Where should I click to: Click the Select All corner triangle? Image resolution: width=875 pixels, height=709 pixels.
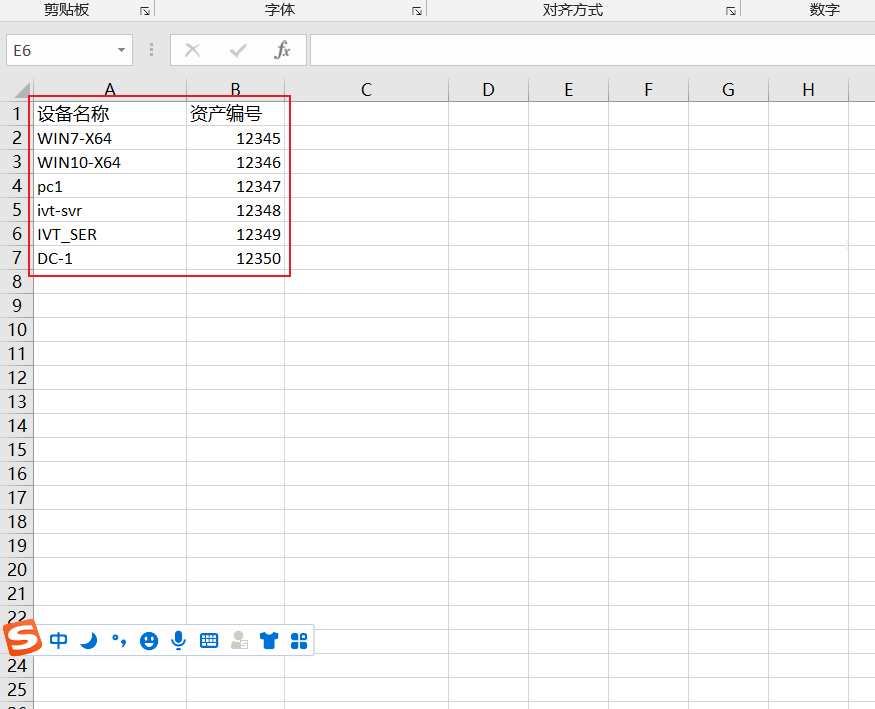pyautogui.click(x=21, y=91)
